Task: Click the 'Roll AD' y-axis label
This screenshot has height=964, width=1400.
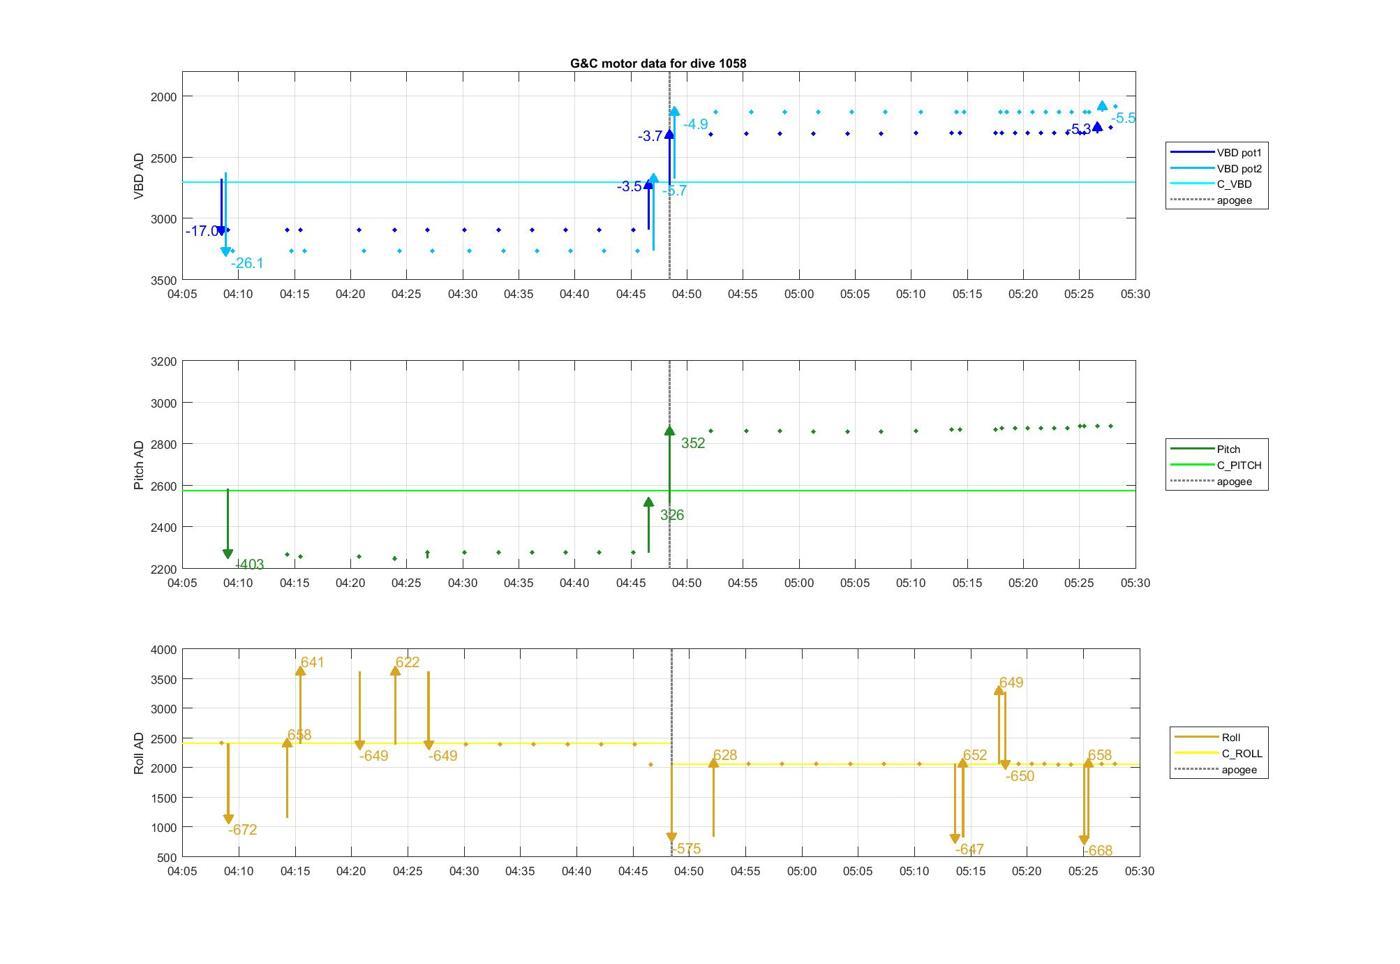Action: tap(139, 754)
